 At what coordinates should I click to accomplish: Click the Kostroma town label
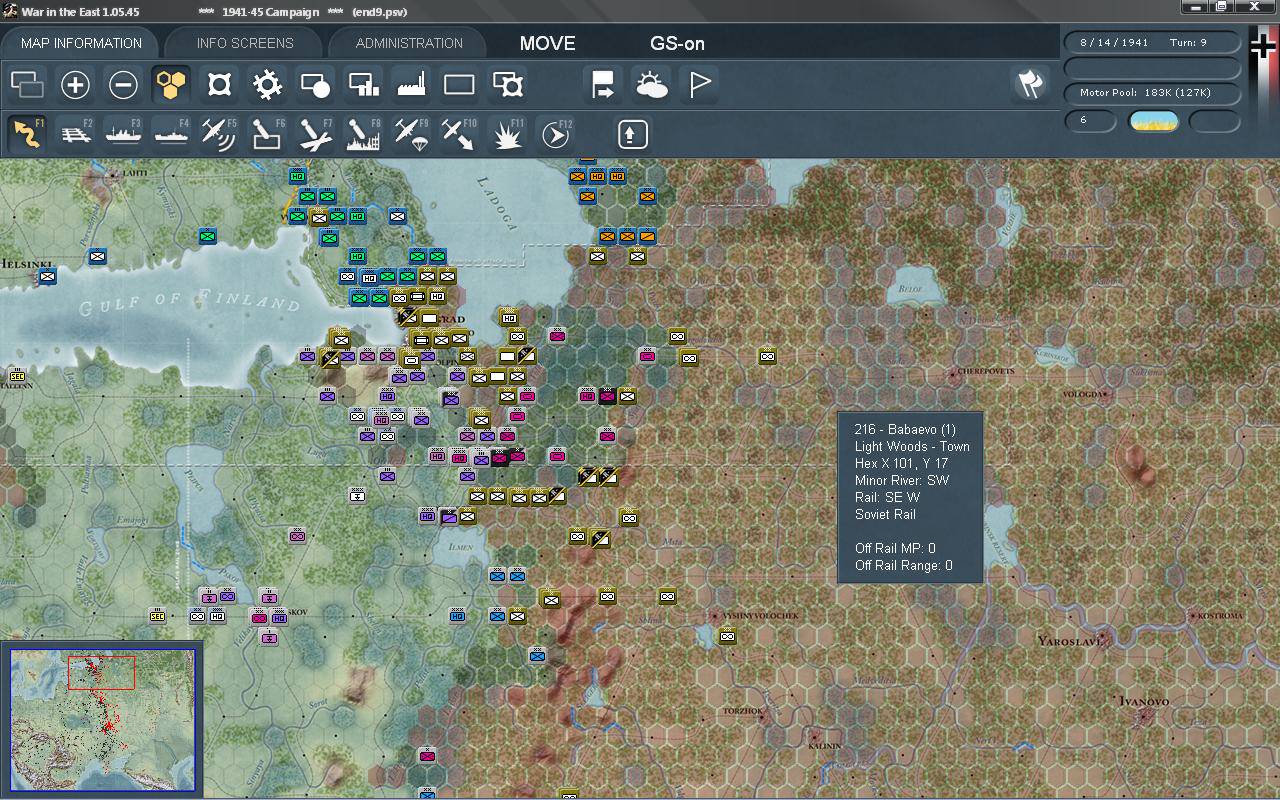pyautogui.click(x=1220, y=616)
